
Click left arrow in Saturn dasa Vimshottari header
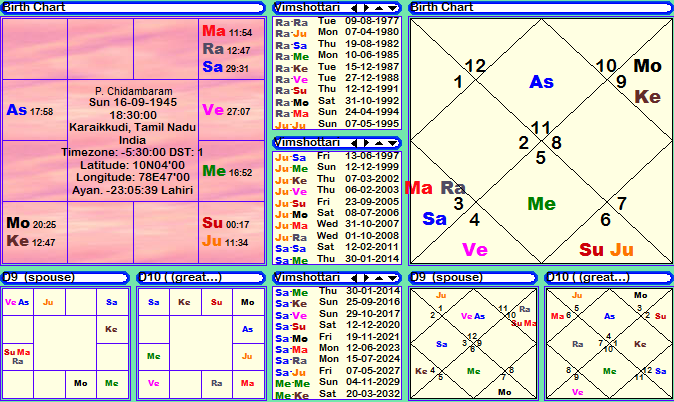coord(354,277)
